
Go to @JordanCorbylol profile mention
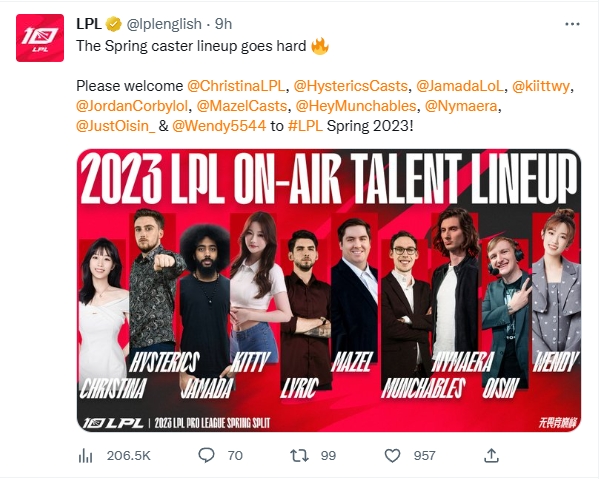(132, 106)
